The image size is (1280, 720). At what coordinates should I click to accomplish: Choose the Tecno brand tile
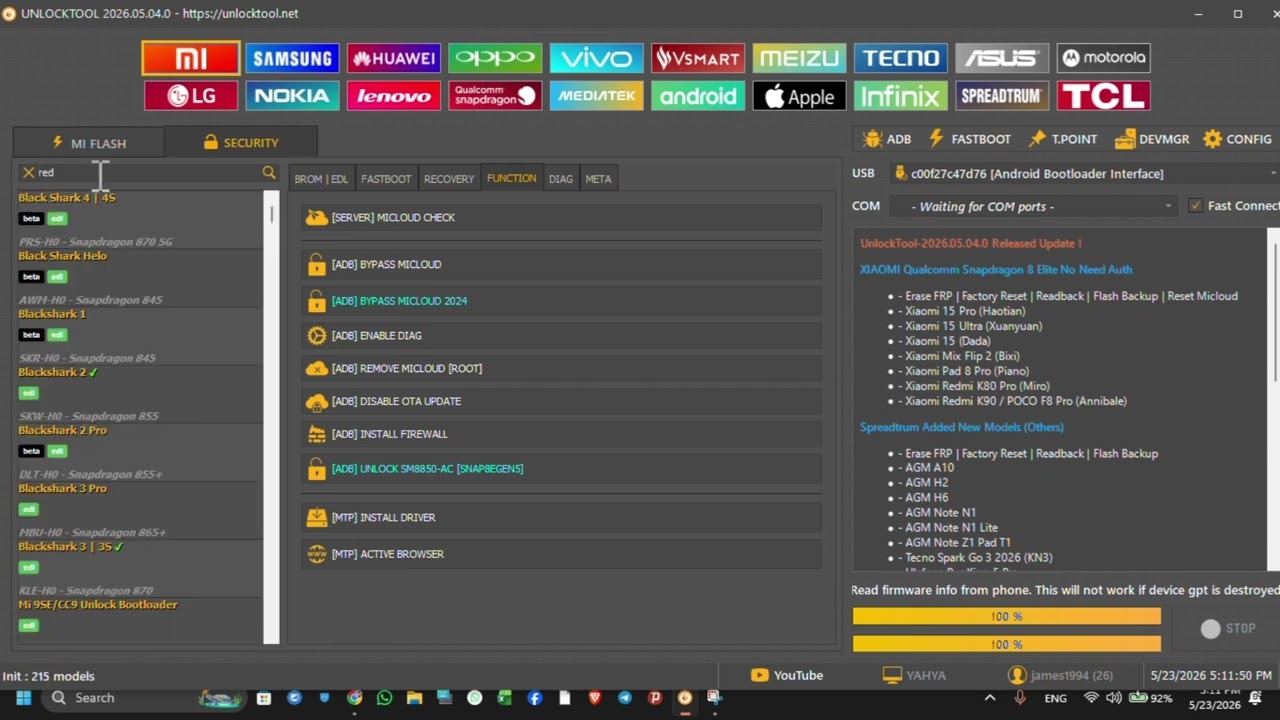(x=901, y=58)
